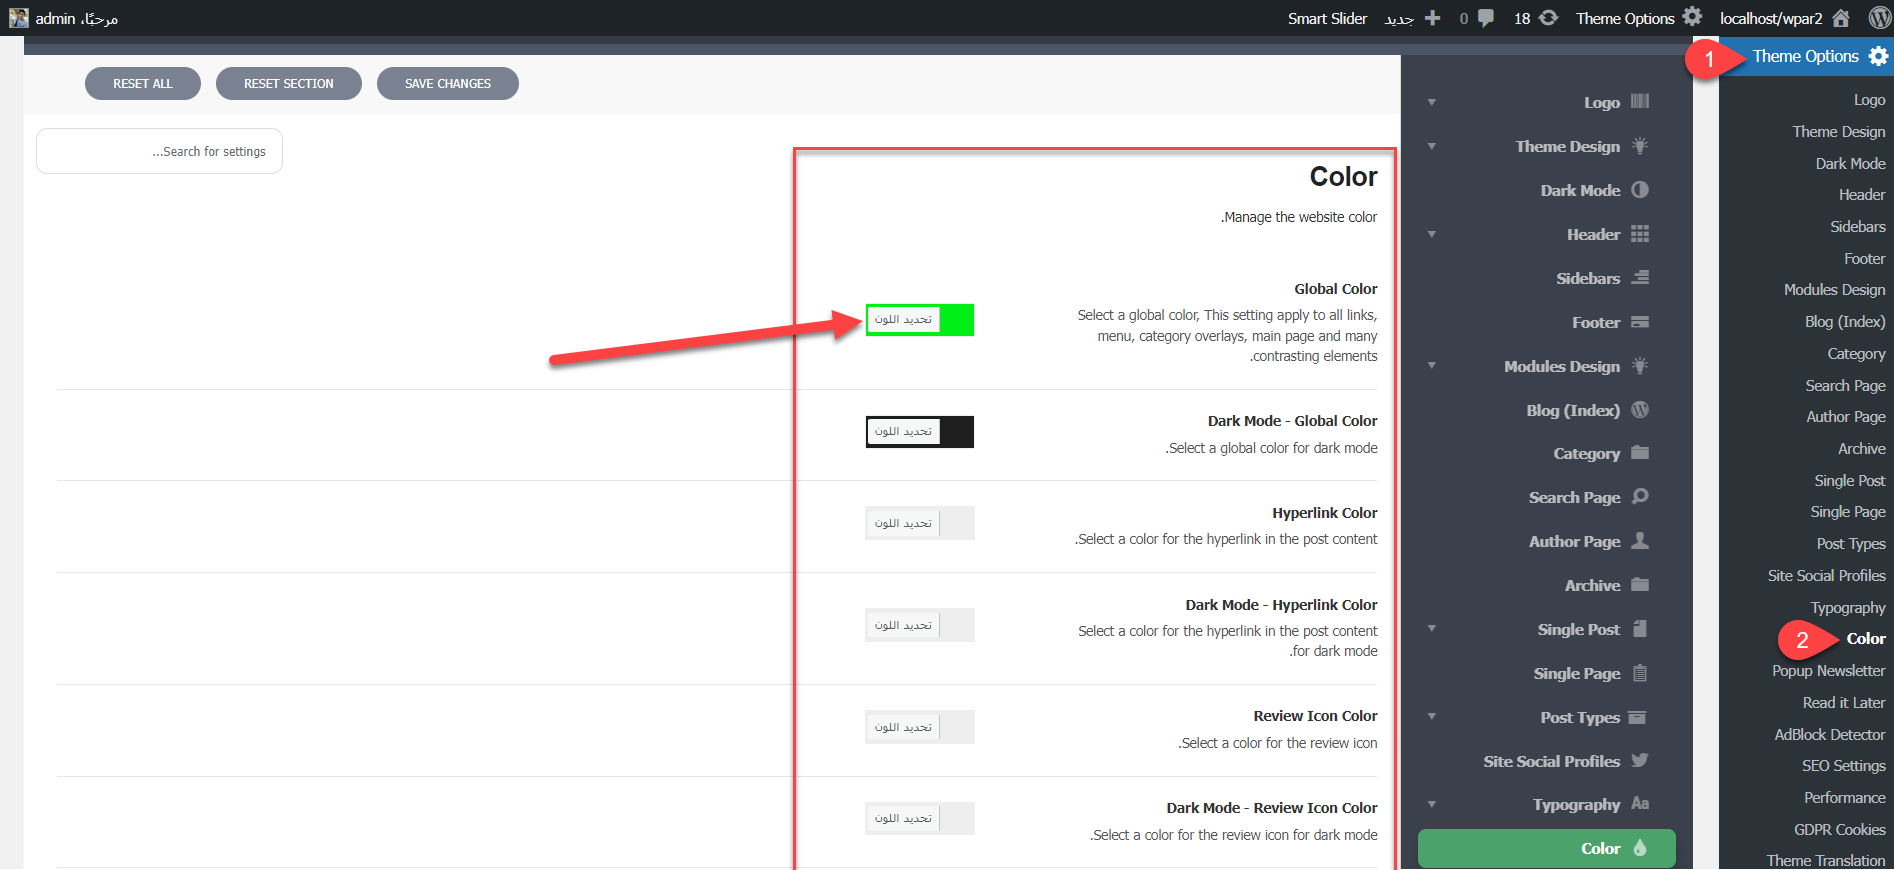
Task: Expand the Theme Design section arrow
Action: (1432, 146)
